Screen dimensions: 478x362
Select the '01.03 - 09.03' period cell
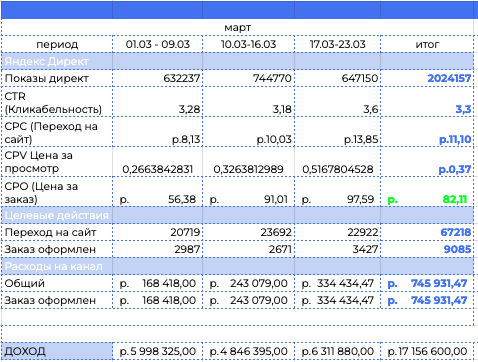coord(158,44)
